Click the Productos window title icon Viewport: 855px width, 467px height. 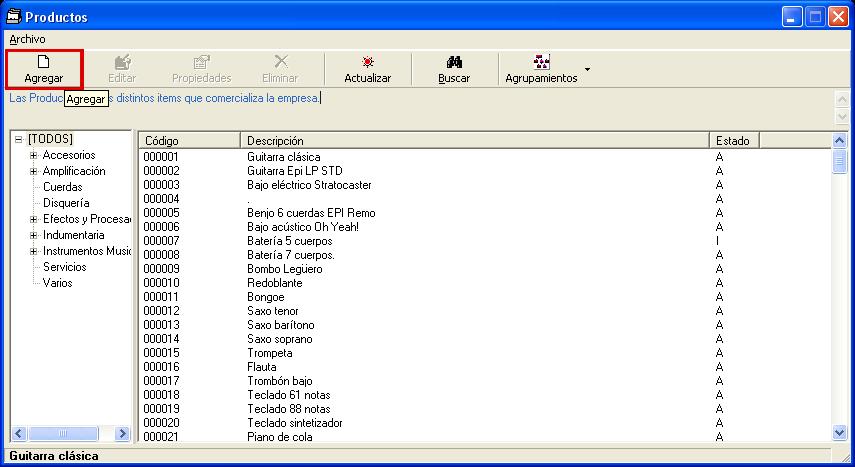[13, 17]
